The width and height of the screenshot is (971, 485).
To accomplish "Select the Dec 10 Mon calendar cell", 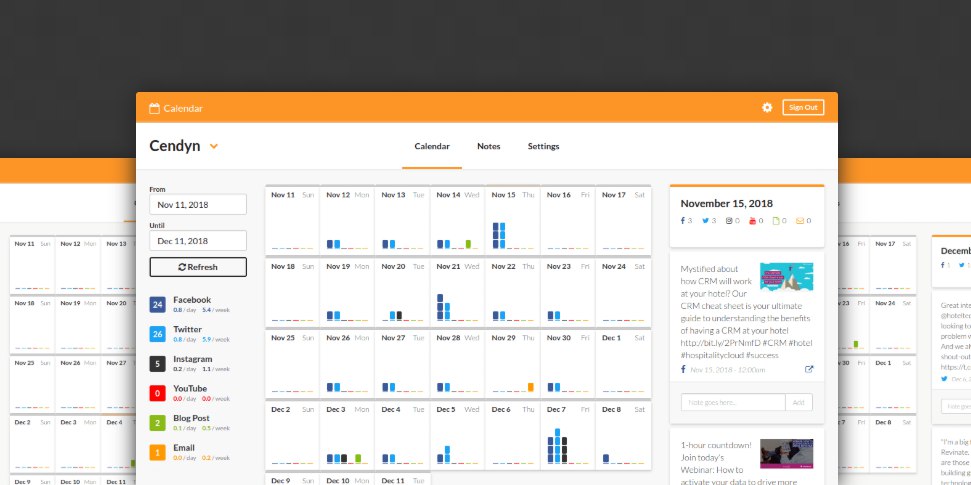I will coord(347,479).
